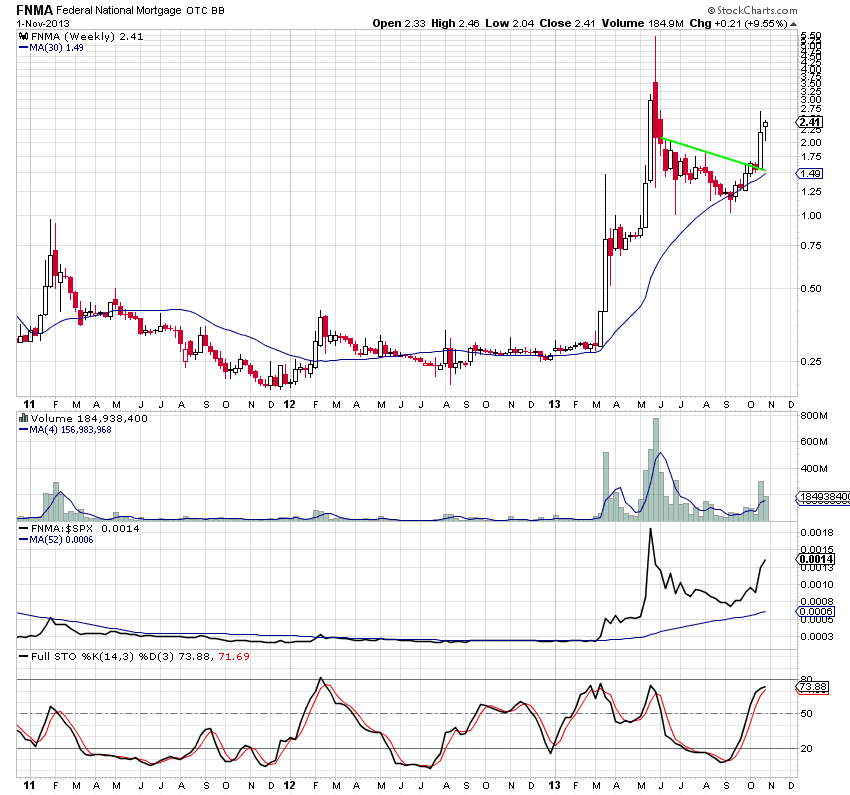
Task: Click the FNMA (Weekly) 2.41 chart legend
Action: 81,36
